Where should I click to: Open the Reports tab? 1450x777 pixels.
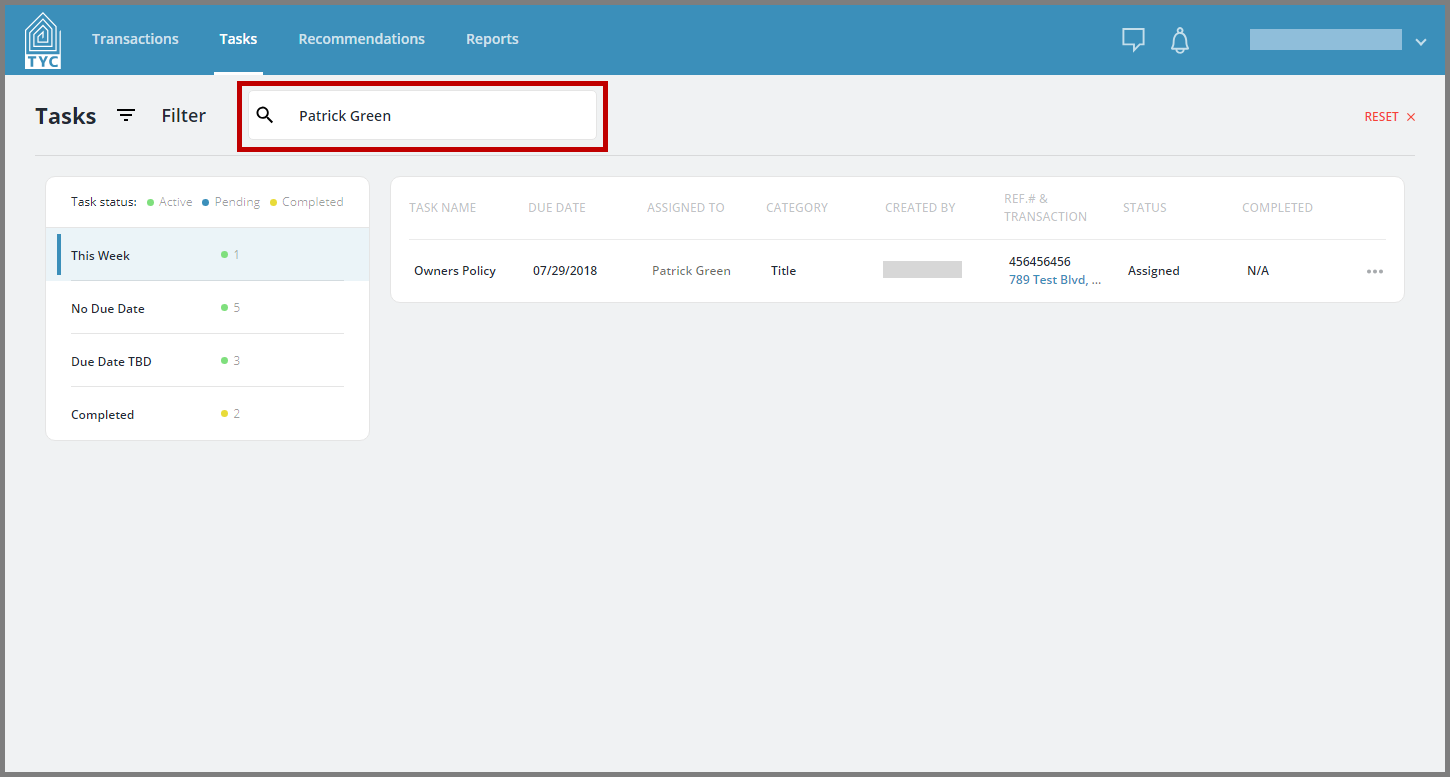click(492, 39)
